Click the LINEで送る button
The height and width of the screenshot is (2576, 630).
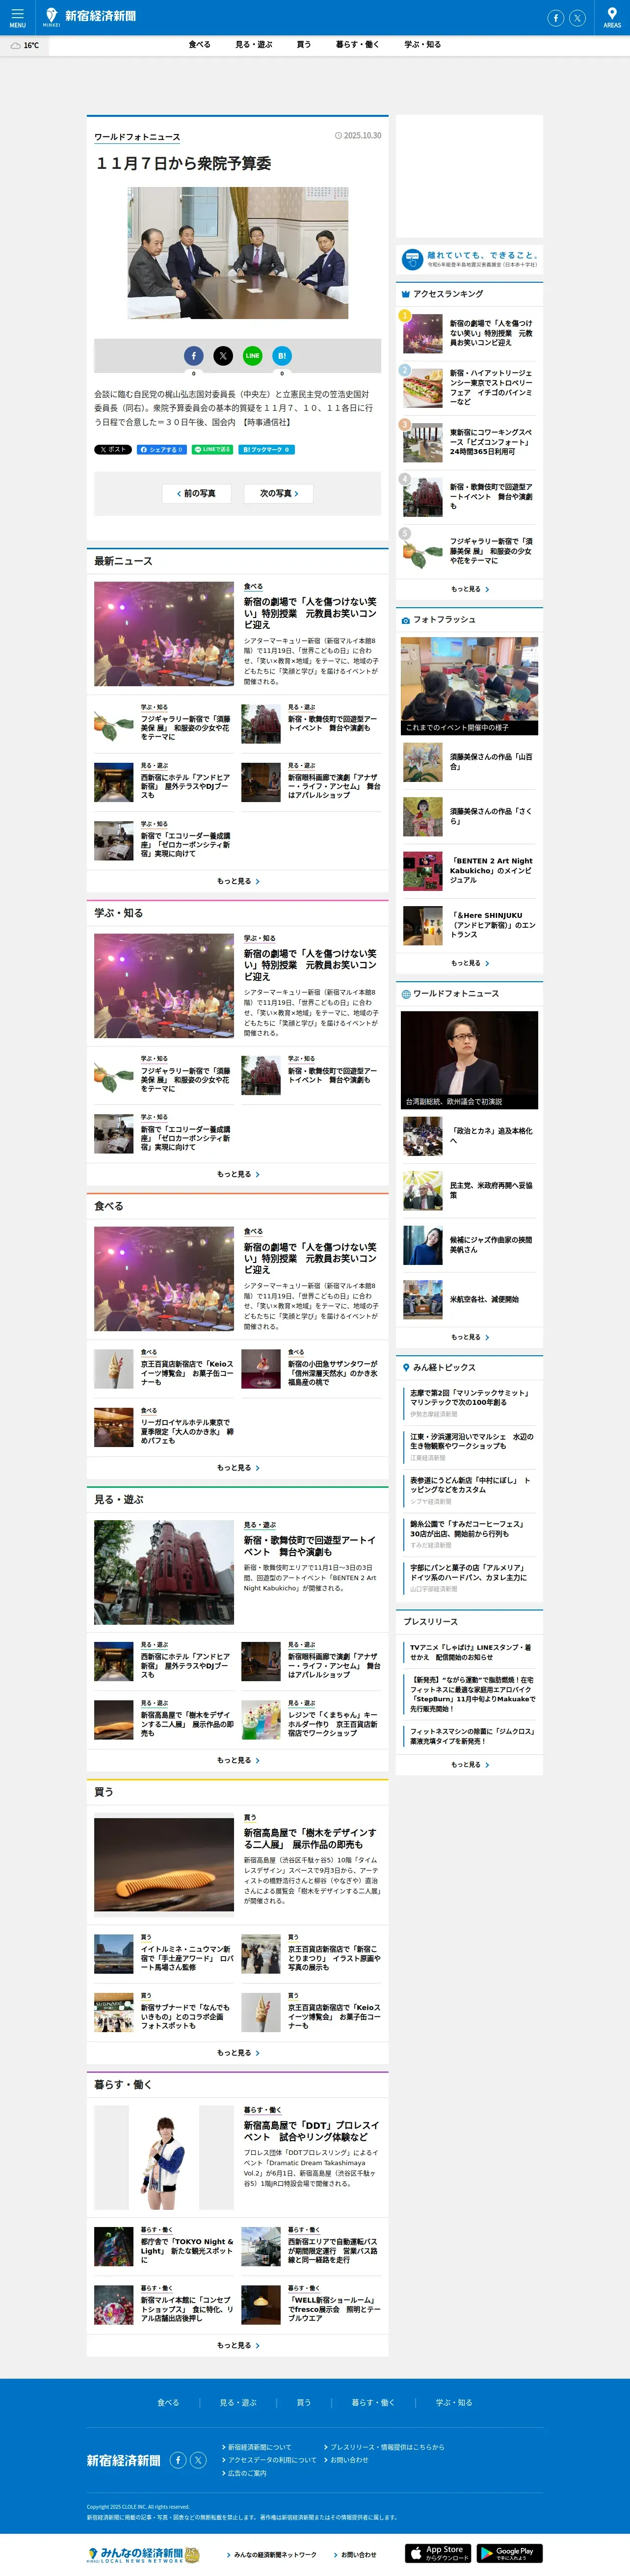coord(213,449)
